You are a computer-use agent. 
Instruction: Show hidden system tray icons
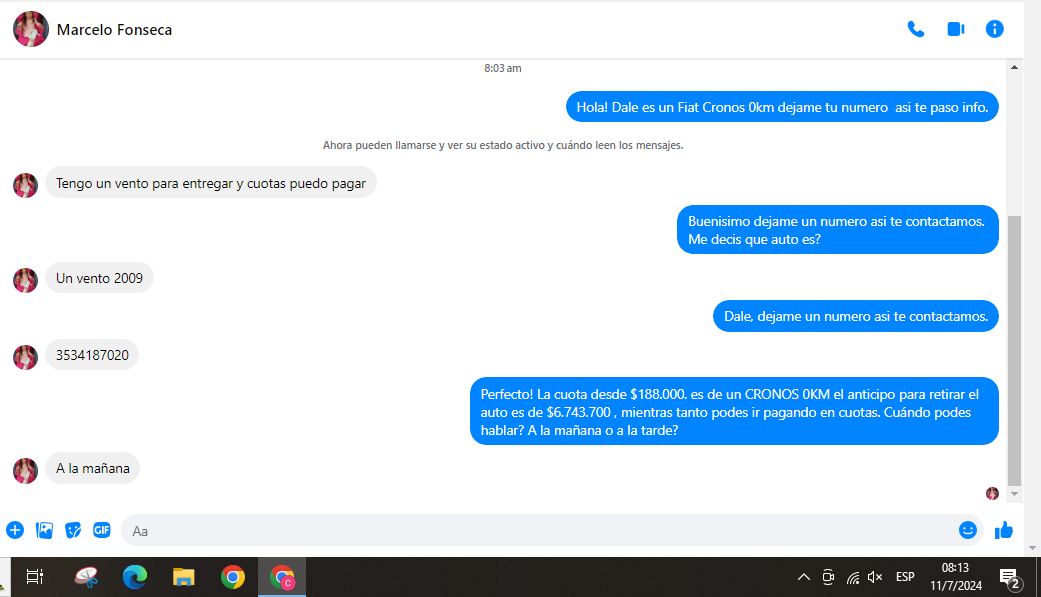pyautogui.click(x=803, y=577)
